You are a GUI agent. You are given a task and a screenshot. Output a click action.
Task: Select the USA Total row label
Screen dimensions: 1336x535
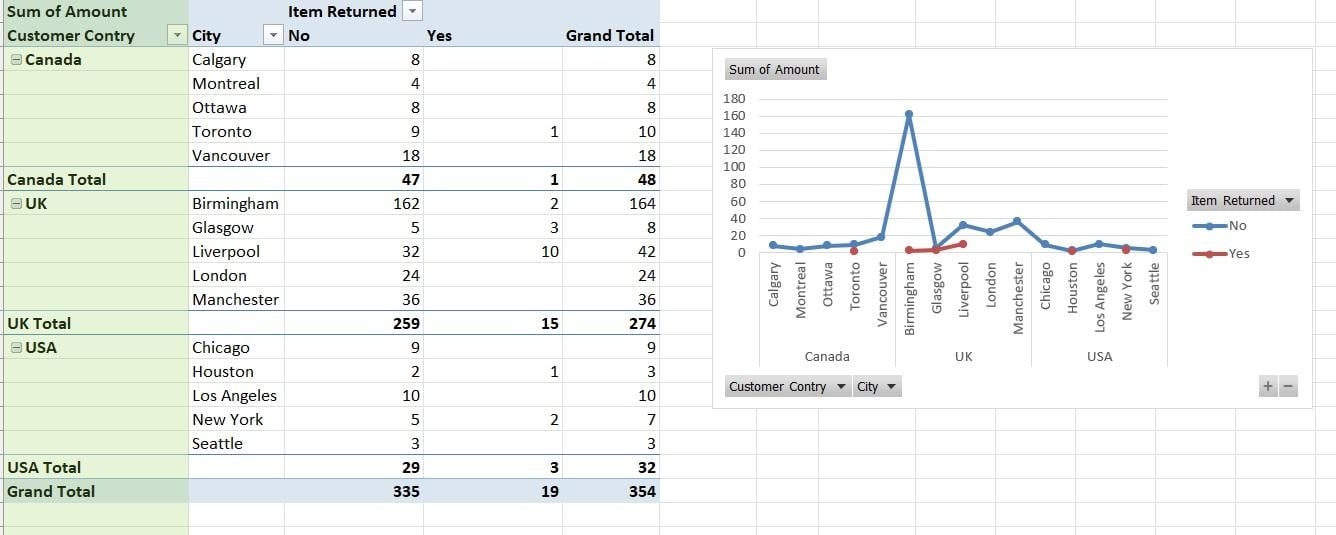(x=94, y=468)
